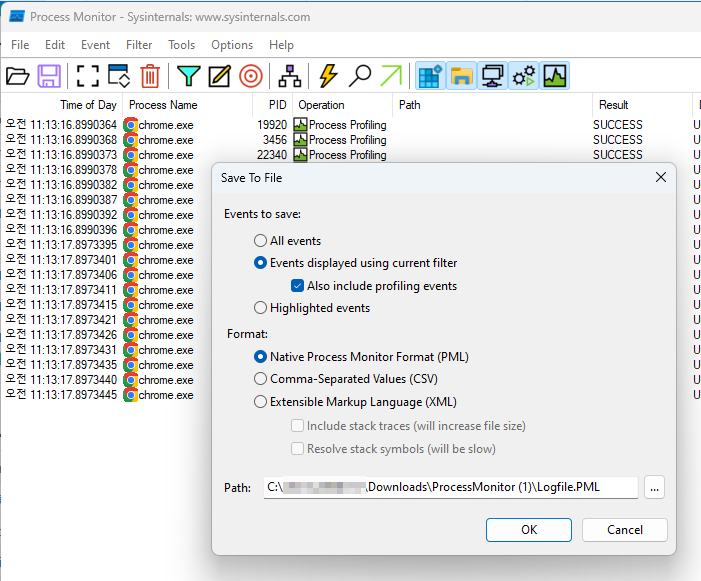Clear the display with the trash icon
Viewport: 701px width, 581px height.
150,76
